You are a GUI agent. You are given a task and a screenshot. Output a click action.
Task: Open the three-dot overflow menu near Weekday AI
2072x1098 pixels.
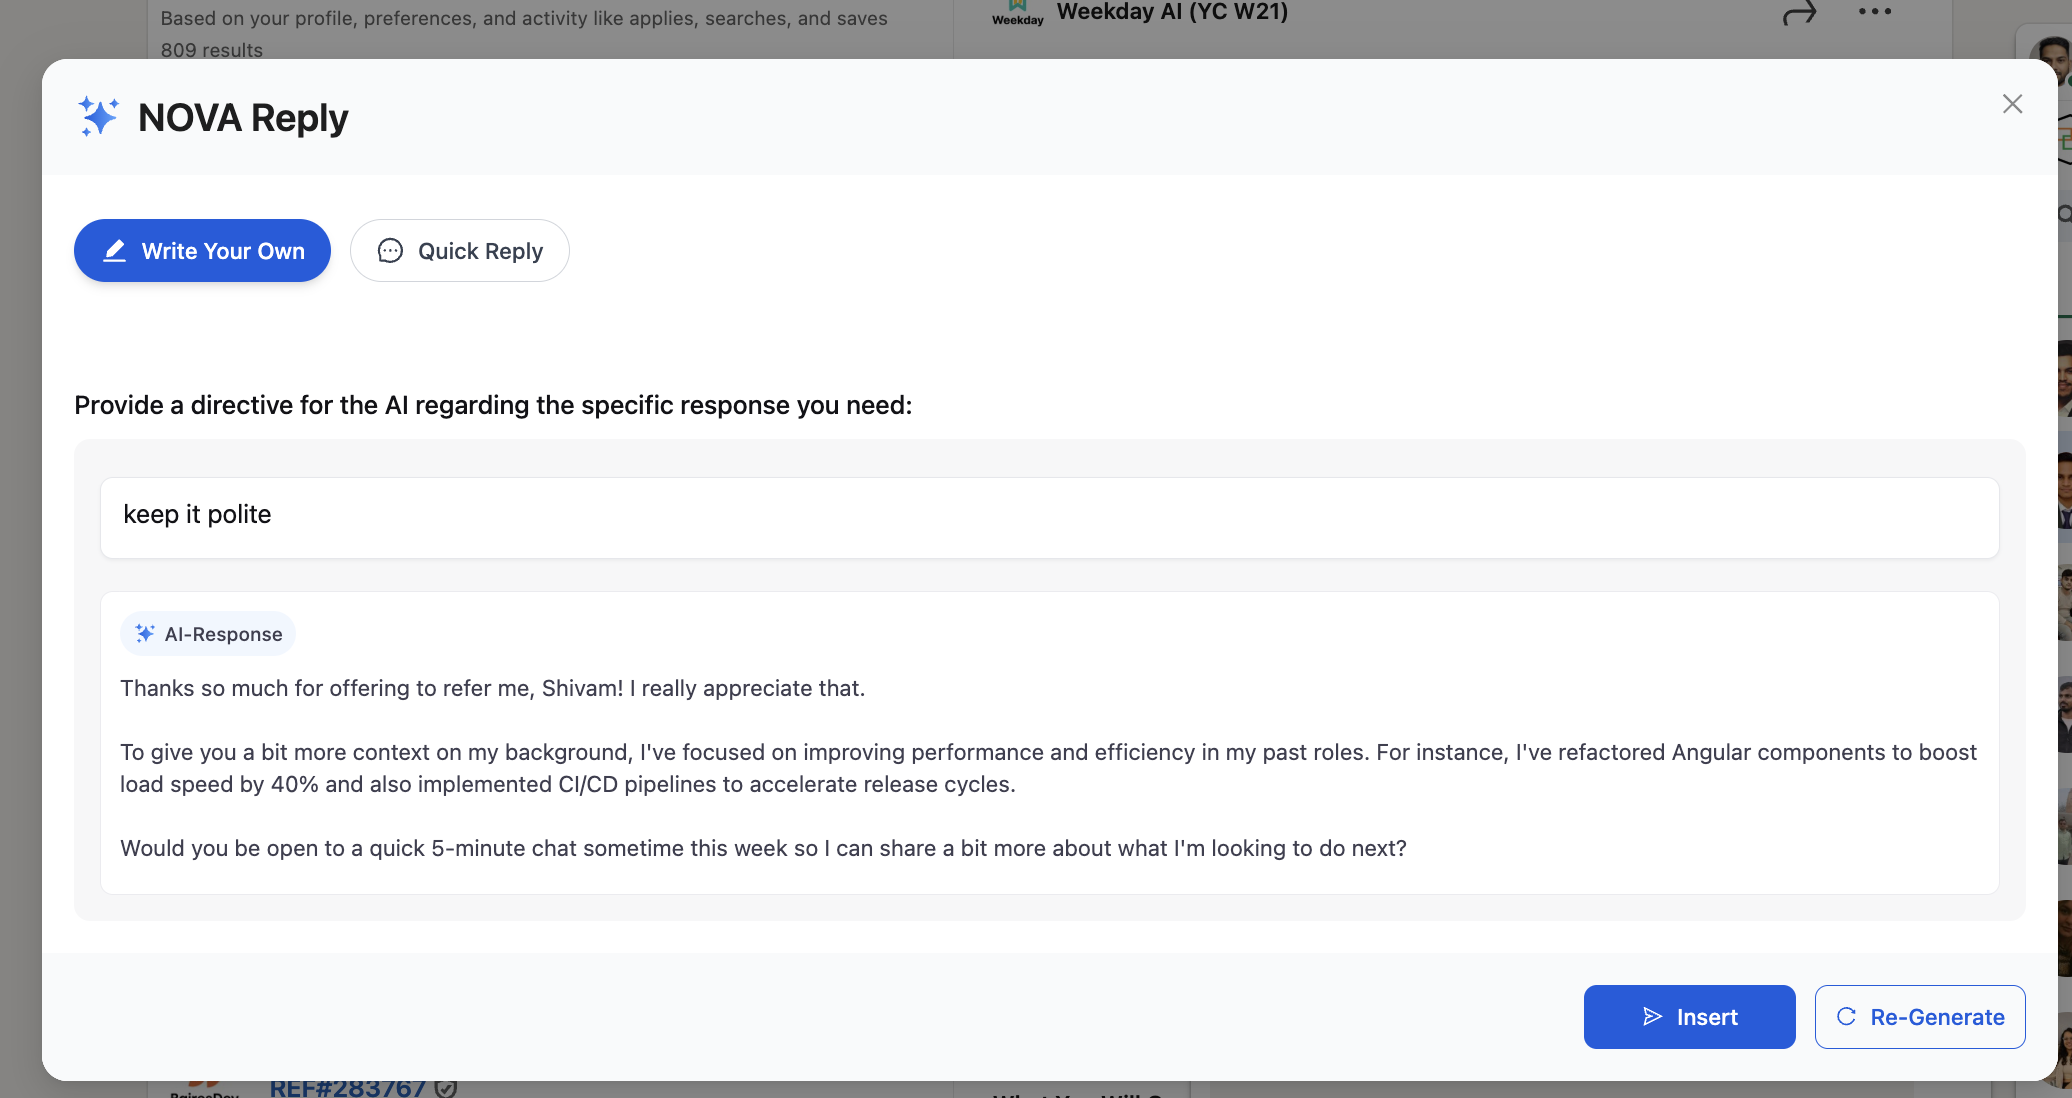pos(1875,12)
